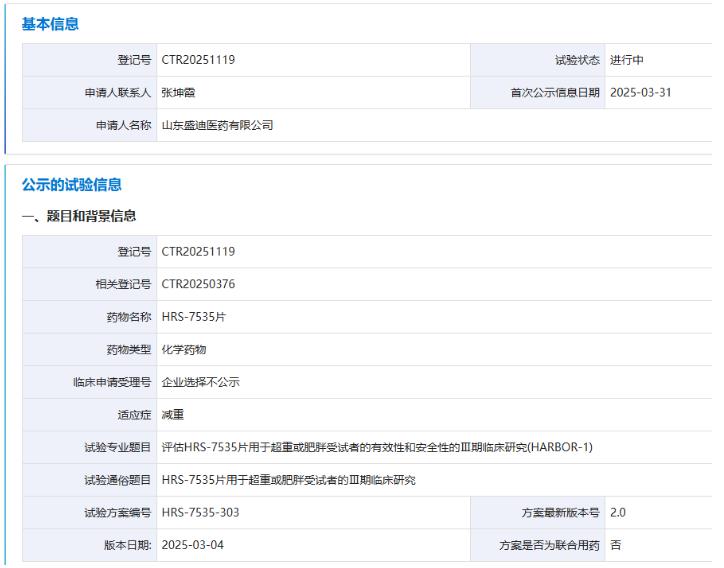
Task: Select applicant name 山东盛迪医药有限公司
Action: 217,126
